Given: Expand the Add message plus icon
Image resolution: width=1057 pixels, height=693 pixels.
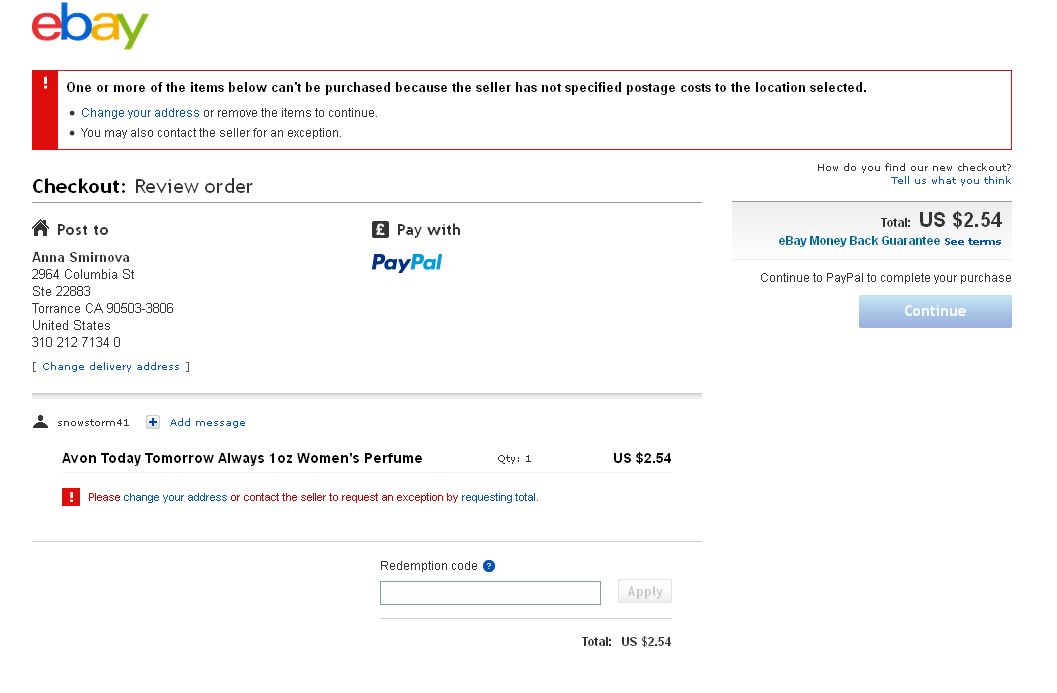Looking at the screenshot, I should click(x=153, y=422).
